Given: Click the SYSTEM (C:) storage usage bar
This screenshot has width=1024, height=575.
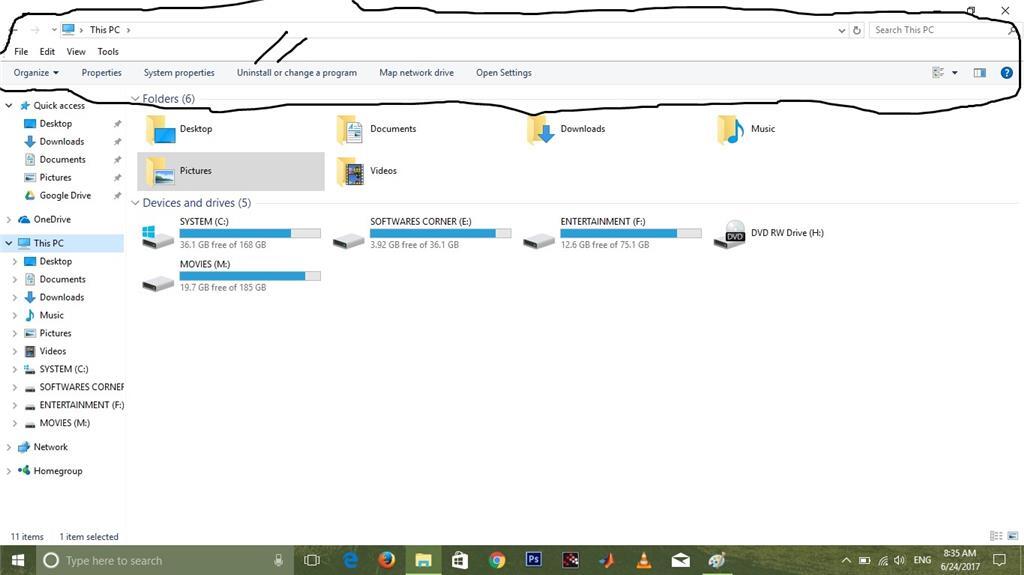Looking at the screenshot, I should [250, 233].
